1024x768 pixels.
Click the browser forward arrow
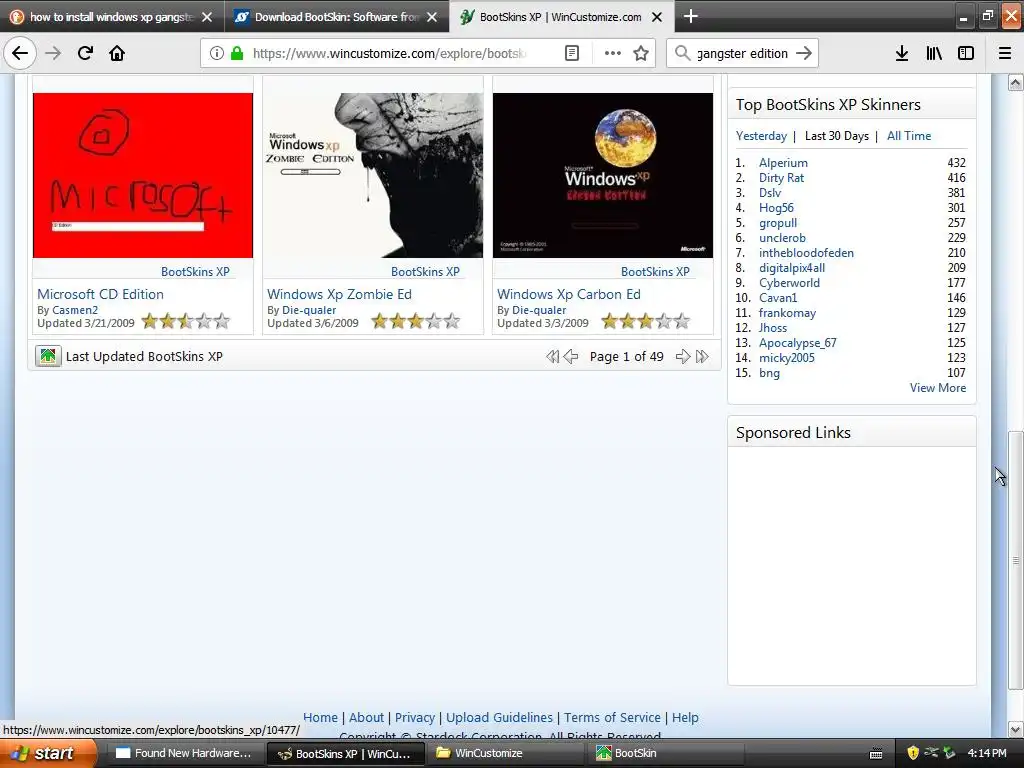point(53,53)
